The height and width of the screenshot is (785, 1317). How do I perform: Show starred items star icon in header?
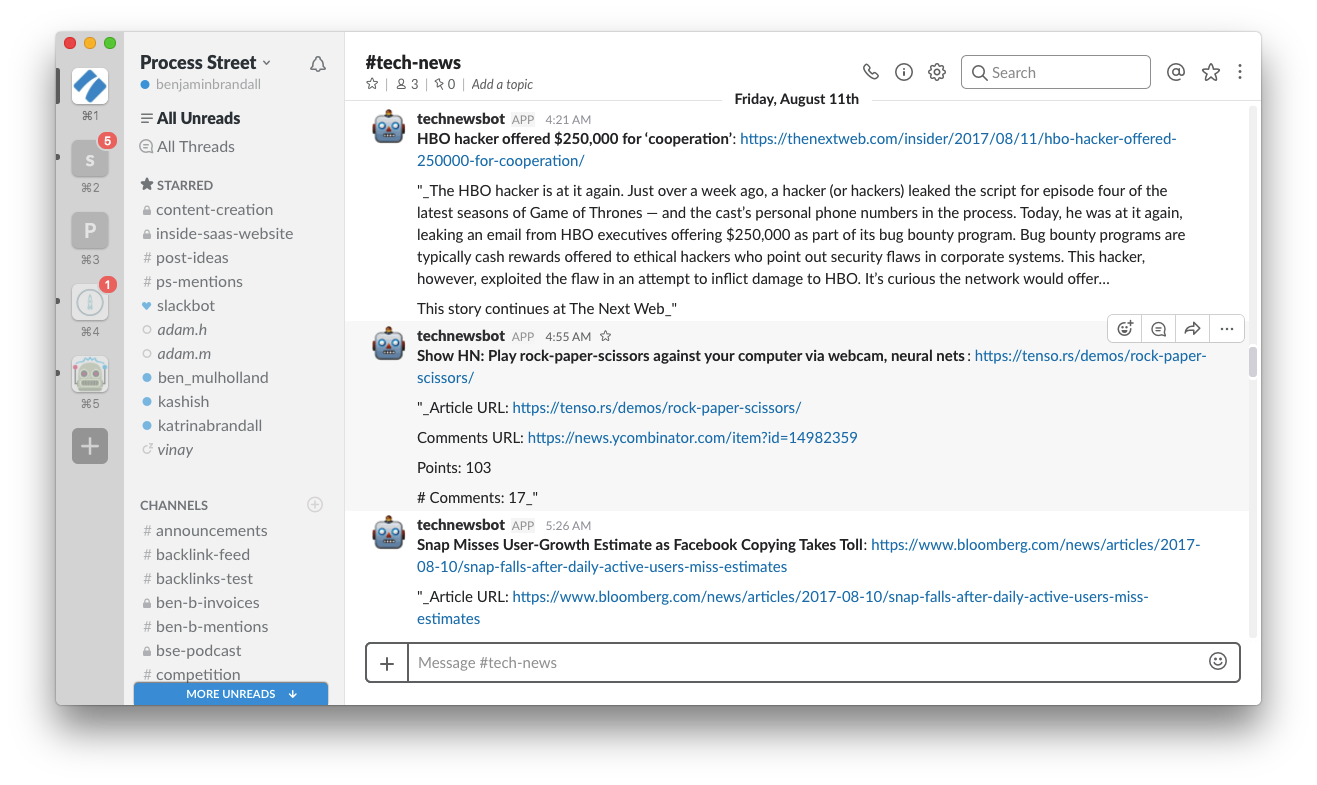click(x=1211, y=72)
